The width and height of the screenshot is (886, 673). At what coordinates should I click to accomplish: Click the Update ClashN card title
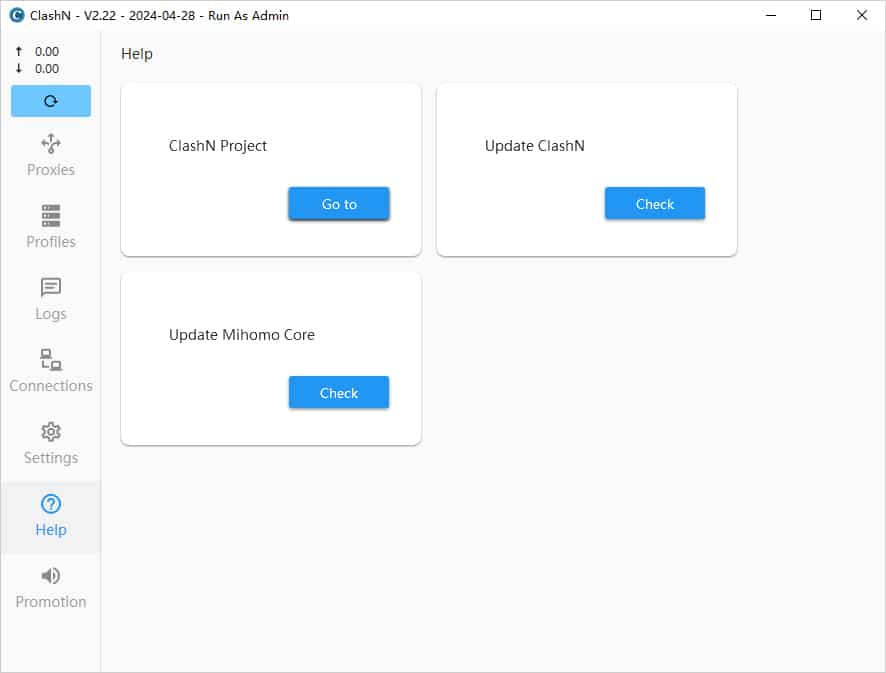tap(535, 146)
